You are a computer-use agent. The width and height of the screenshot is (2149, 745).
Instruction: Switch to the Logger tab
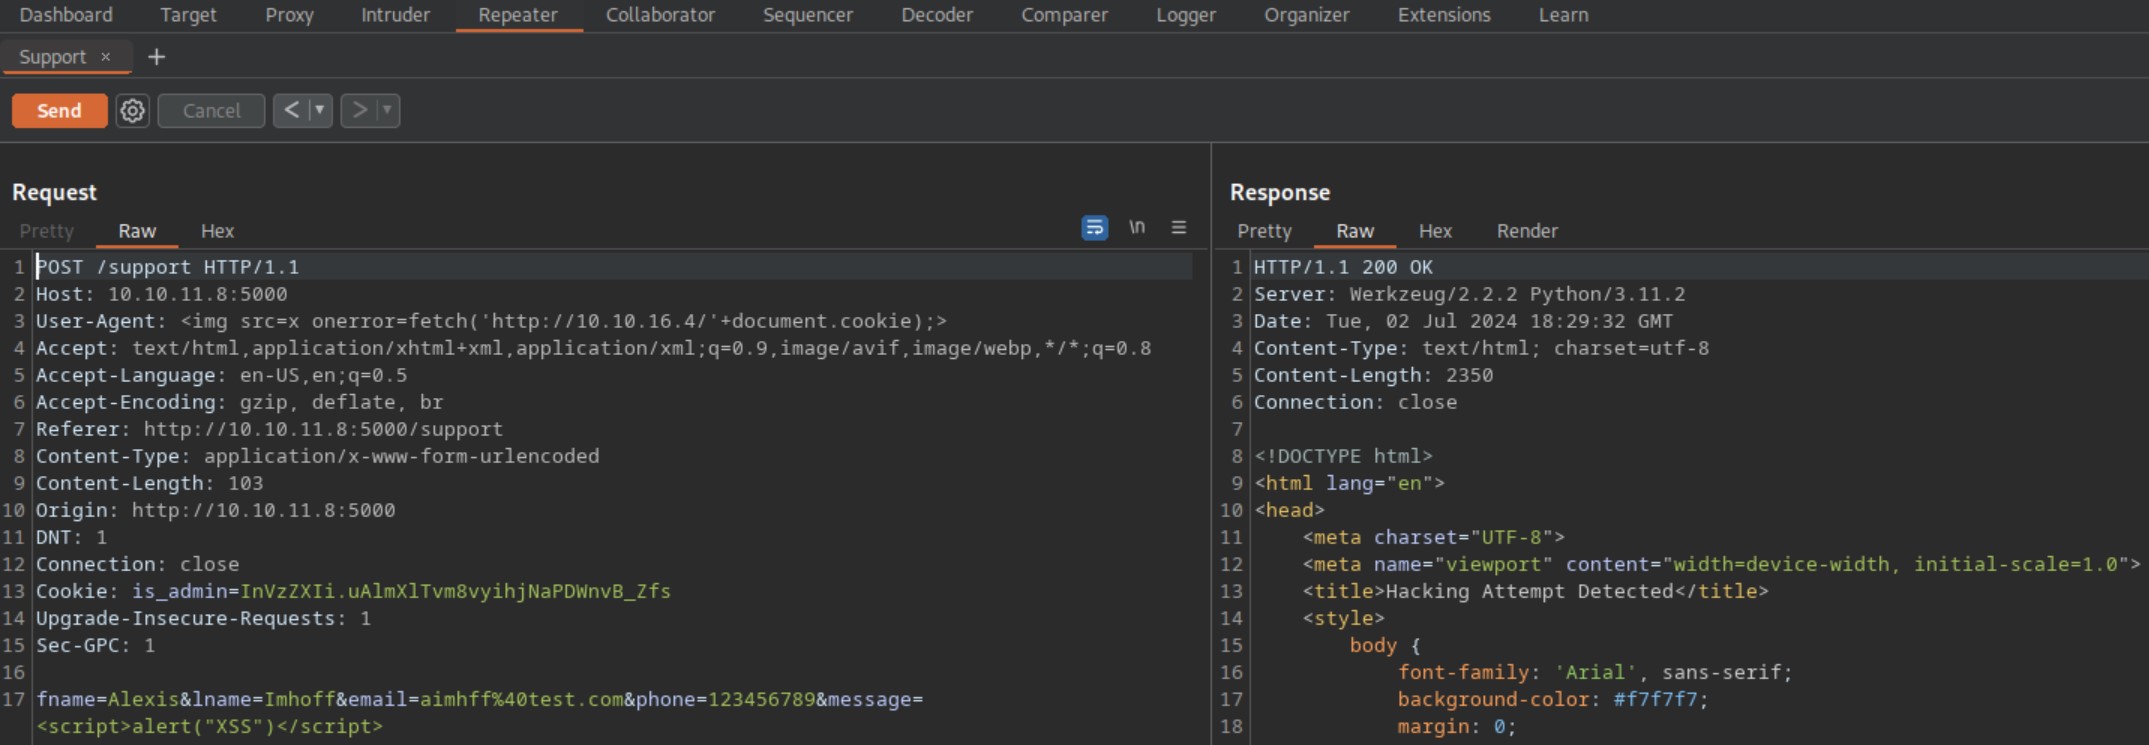(x=1186, y=15)
